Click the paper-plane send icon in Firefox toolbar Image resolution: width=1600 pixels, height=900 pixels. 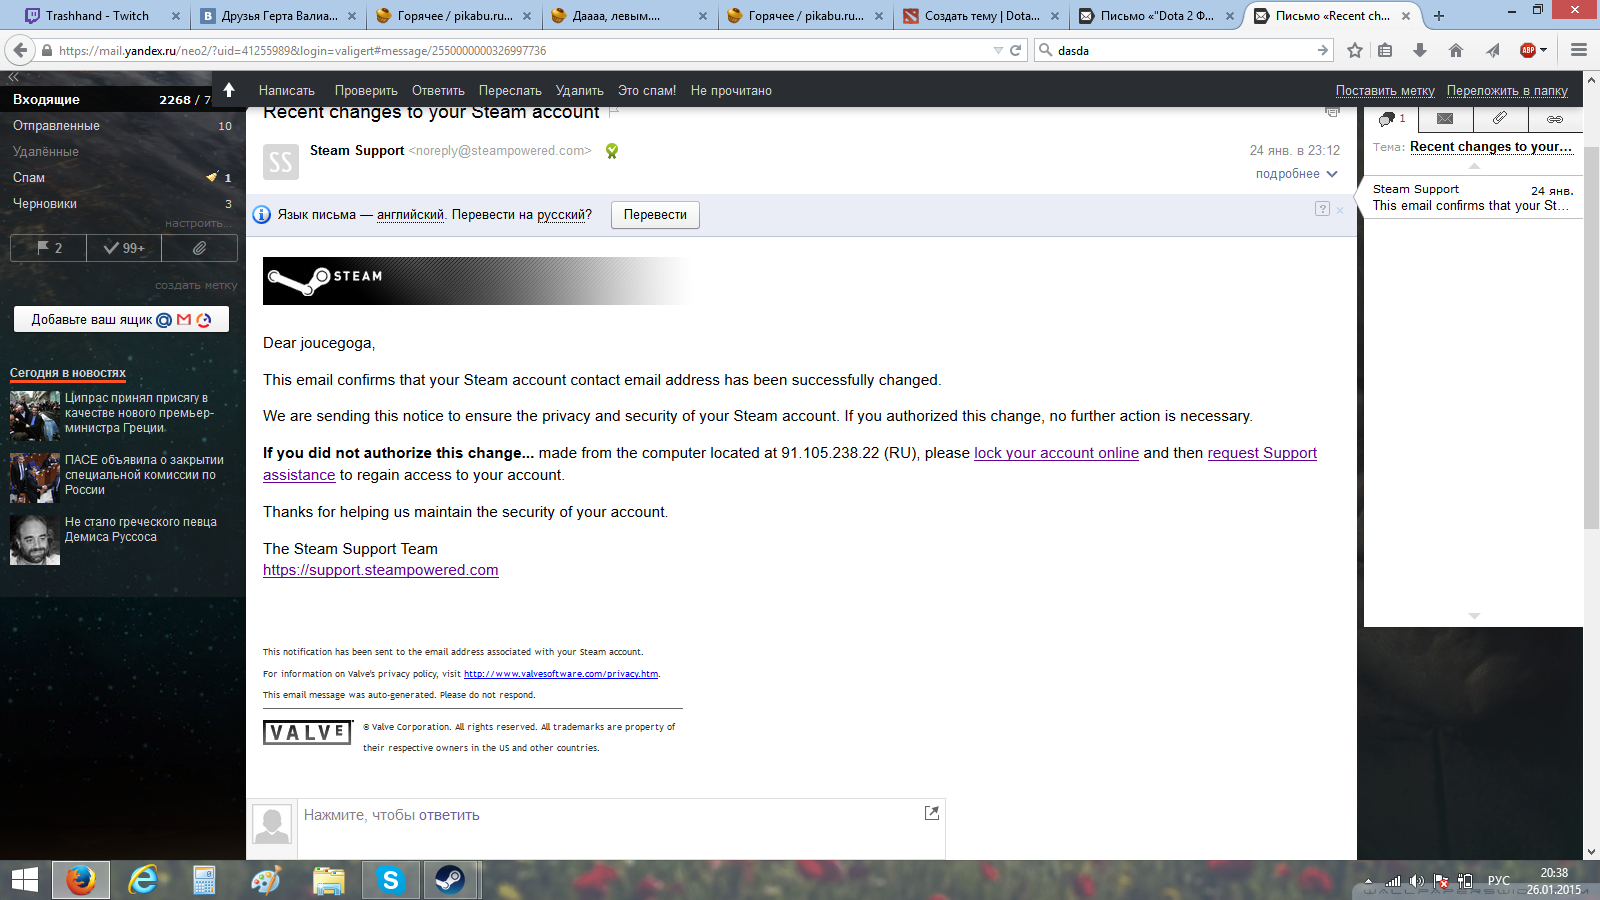tap(1492, 50)
